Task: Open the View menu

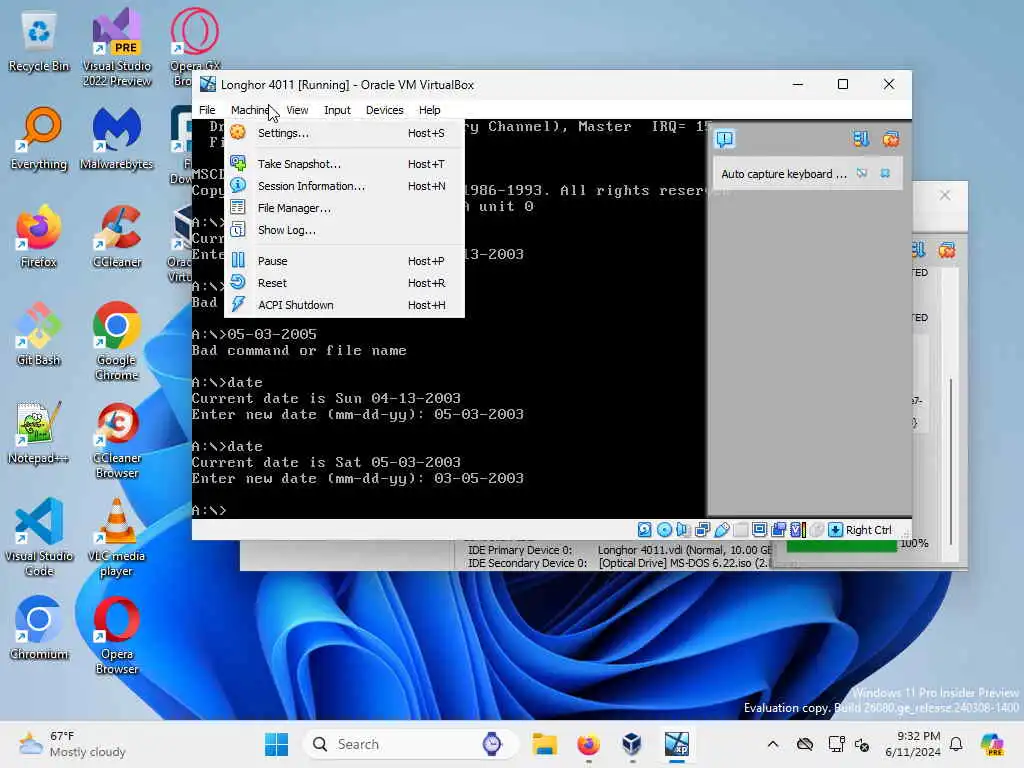Action: (297, 110)
